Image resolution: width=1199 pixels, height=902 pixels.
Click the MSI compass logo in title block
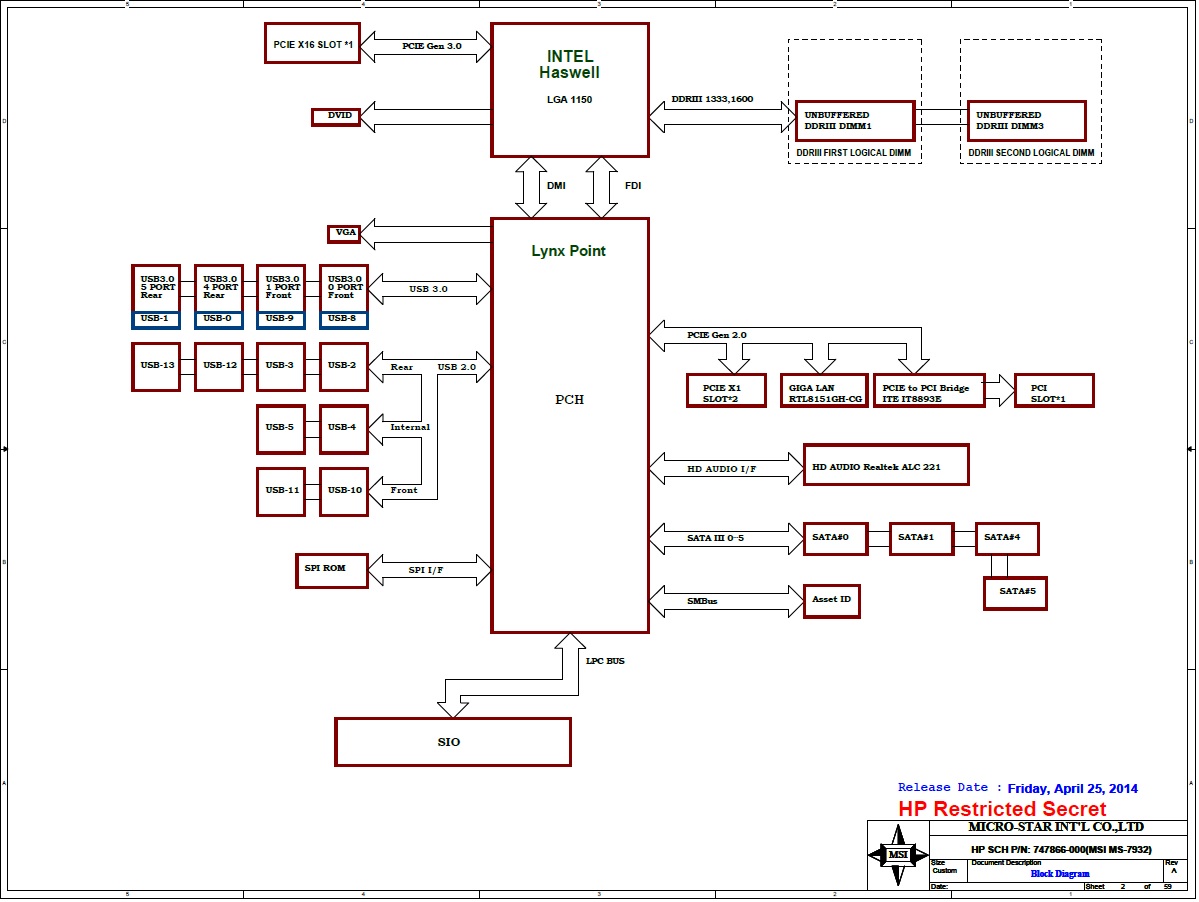897,855
